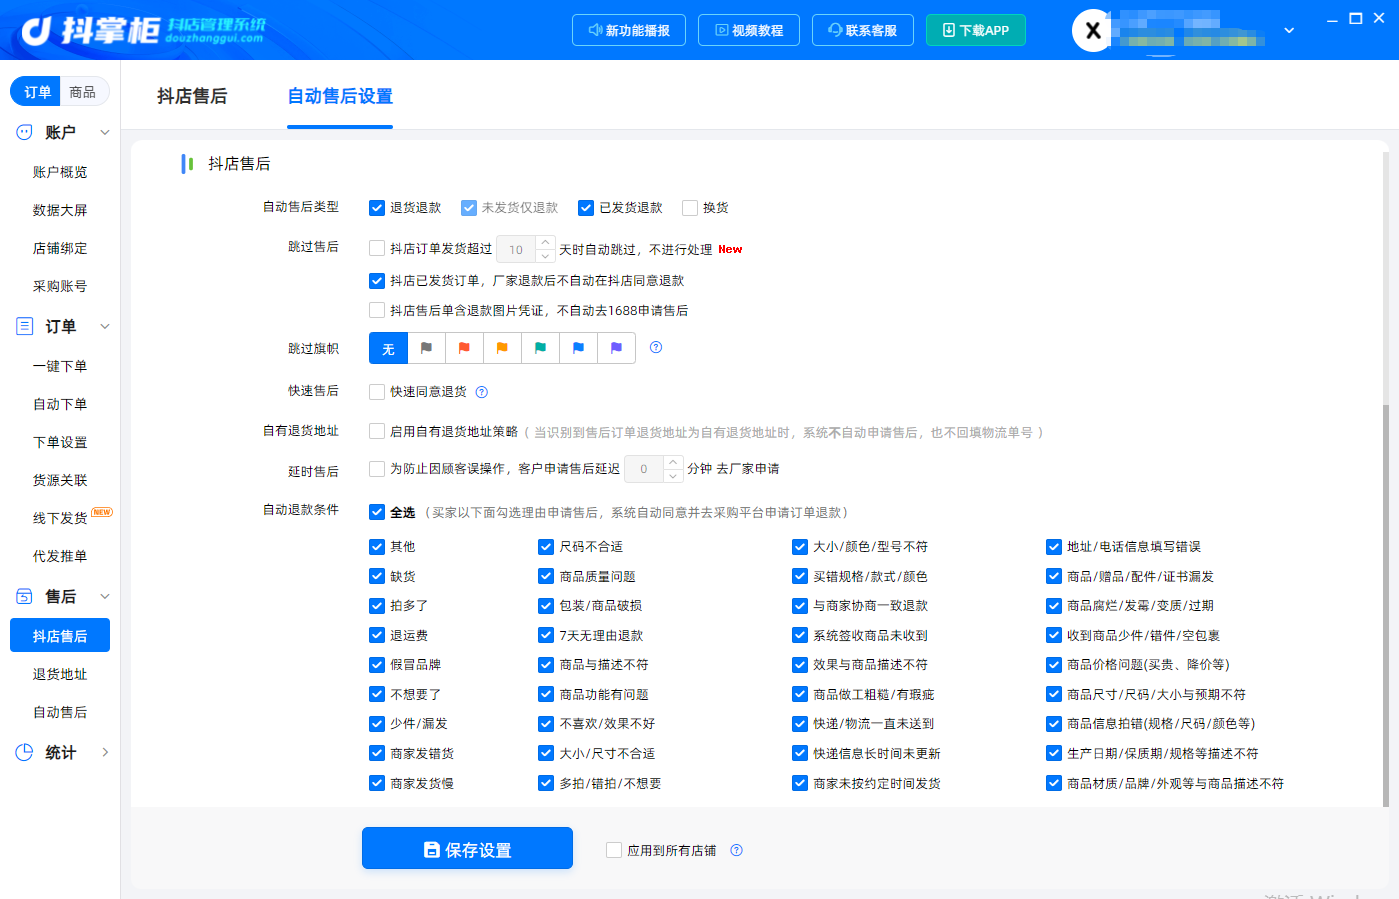
Task: Choose the blue flag icon
Action: click(578, 348)
